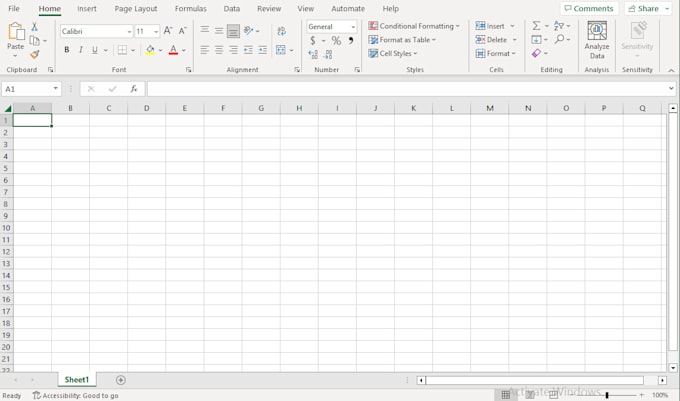Click the Share button
This screenshot has width=680, height=401.
click(x=644, y=9)
